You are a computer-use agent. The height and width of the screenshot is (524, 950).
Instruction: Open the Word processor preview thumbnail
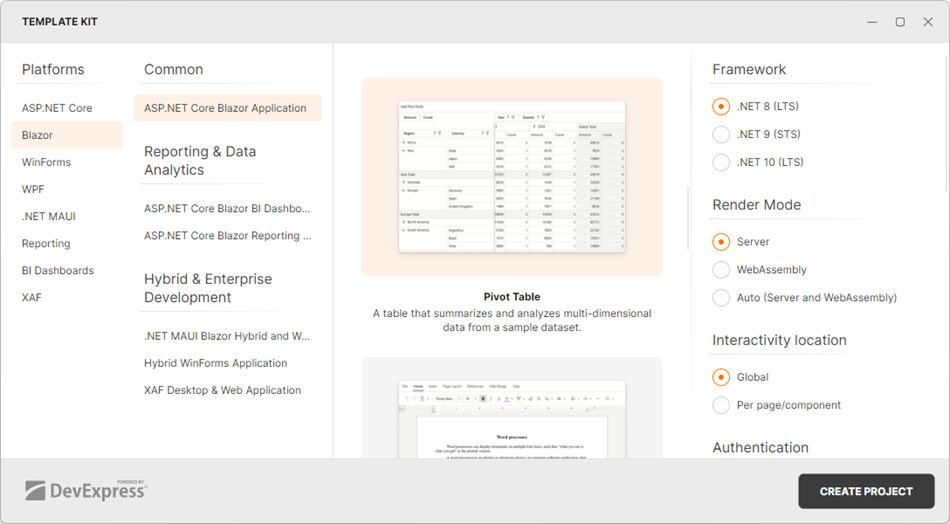point(512,408)
